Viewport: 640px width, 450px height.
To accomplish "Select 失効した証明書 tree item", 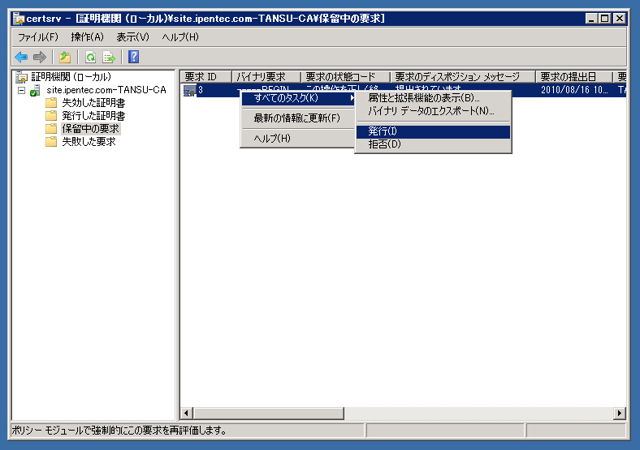I will point(93,103).
